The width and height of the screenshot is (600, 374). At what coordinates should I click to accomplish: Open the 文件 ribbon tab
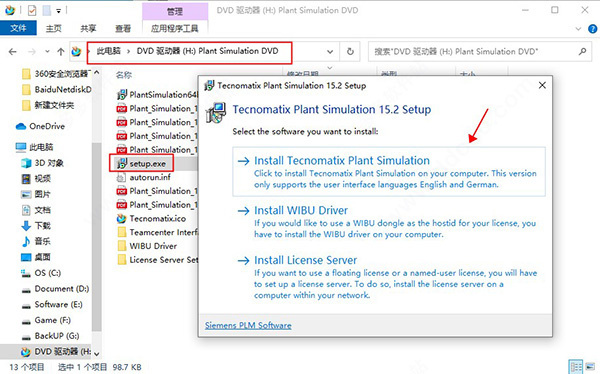coord(18,28)
